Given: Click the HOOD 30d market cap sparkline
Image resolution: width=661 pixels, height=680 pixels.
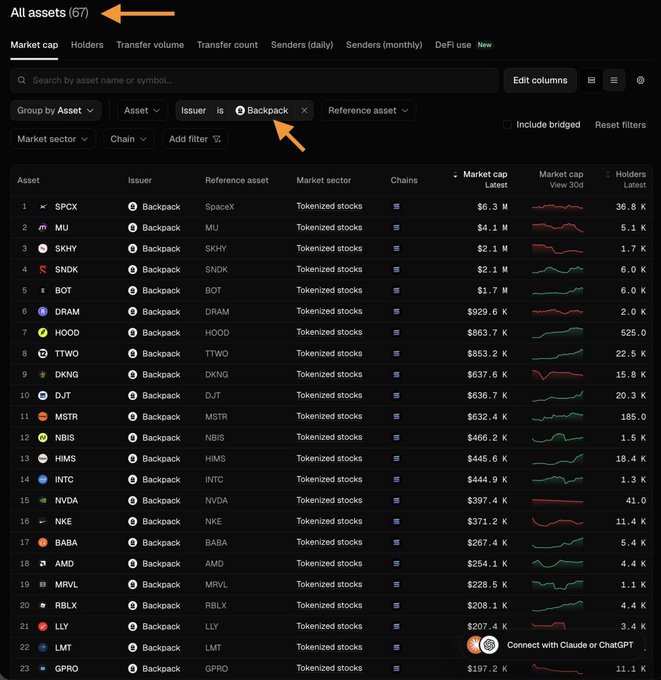Looking at the screenshot, I should [557, 333].
